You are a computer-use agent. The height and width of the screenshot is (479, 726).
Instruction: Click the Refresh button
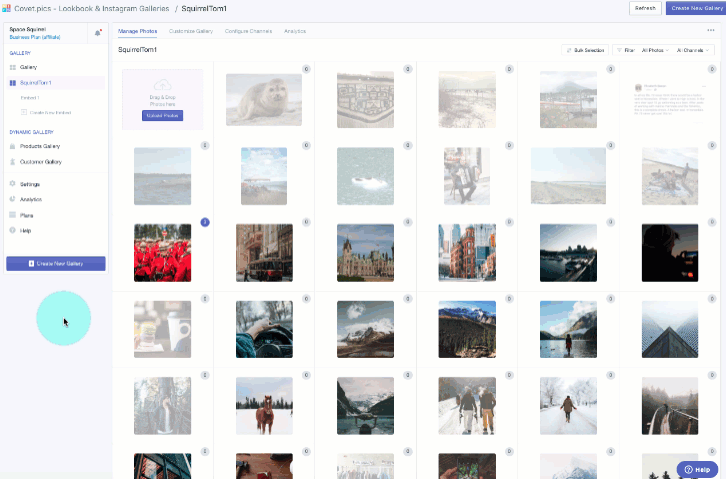point(645,8)
